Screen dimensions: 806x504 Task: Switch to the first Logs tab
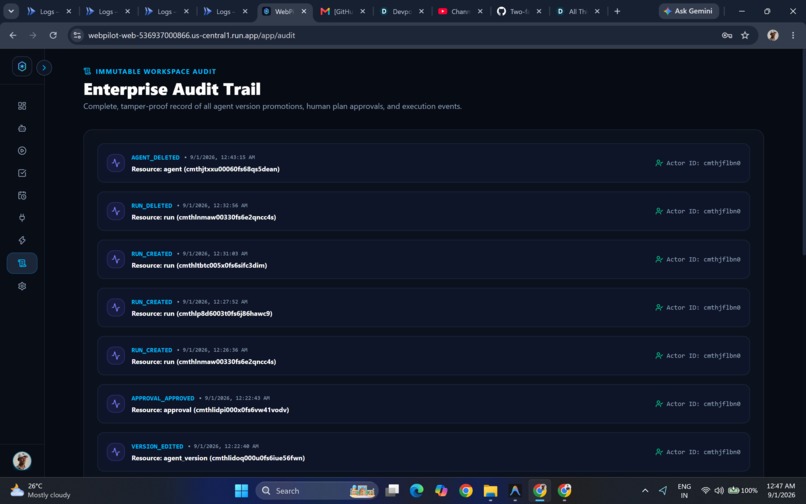click(x=49, y=11)
